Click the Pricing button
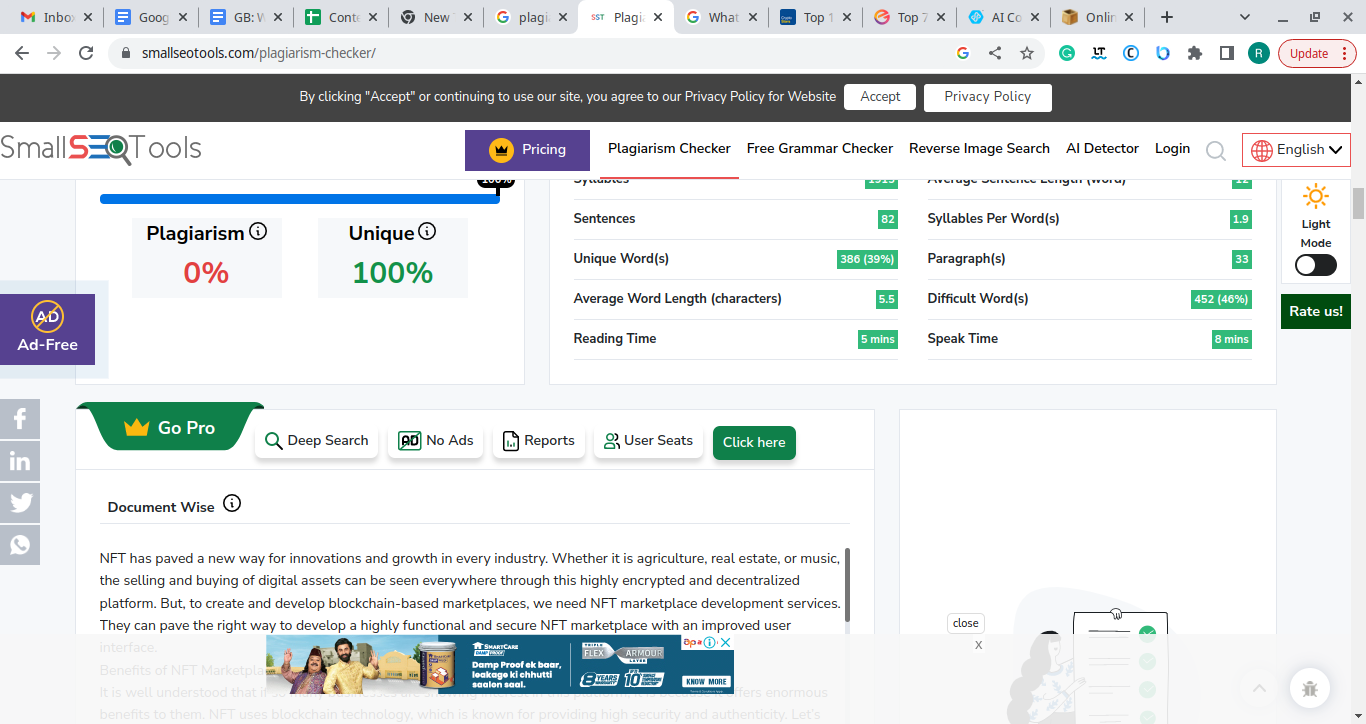The image size is (1366, 724). [527, 150]
